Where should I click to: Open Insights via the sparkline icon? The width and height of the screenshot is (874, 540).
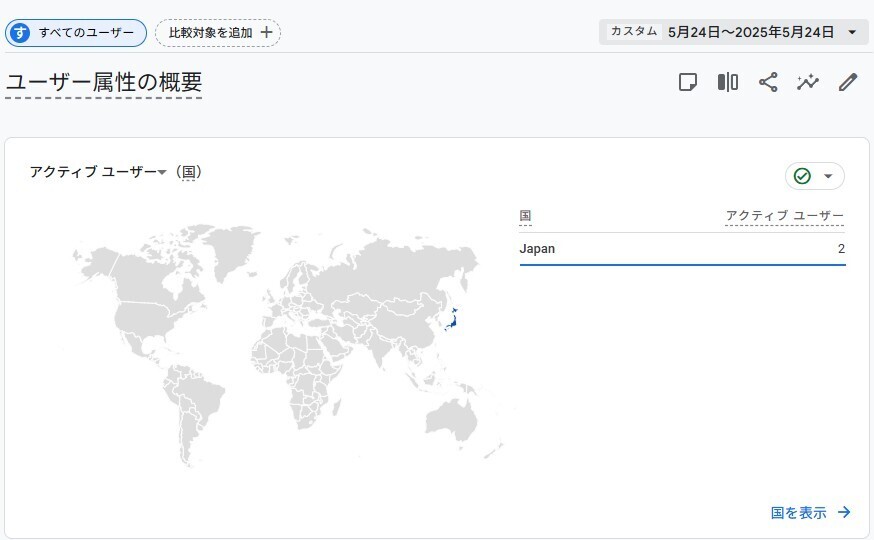pyautogui.click(x=808, y=83)
